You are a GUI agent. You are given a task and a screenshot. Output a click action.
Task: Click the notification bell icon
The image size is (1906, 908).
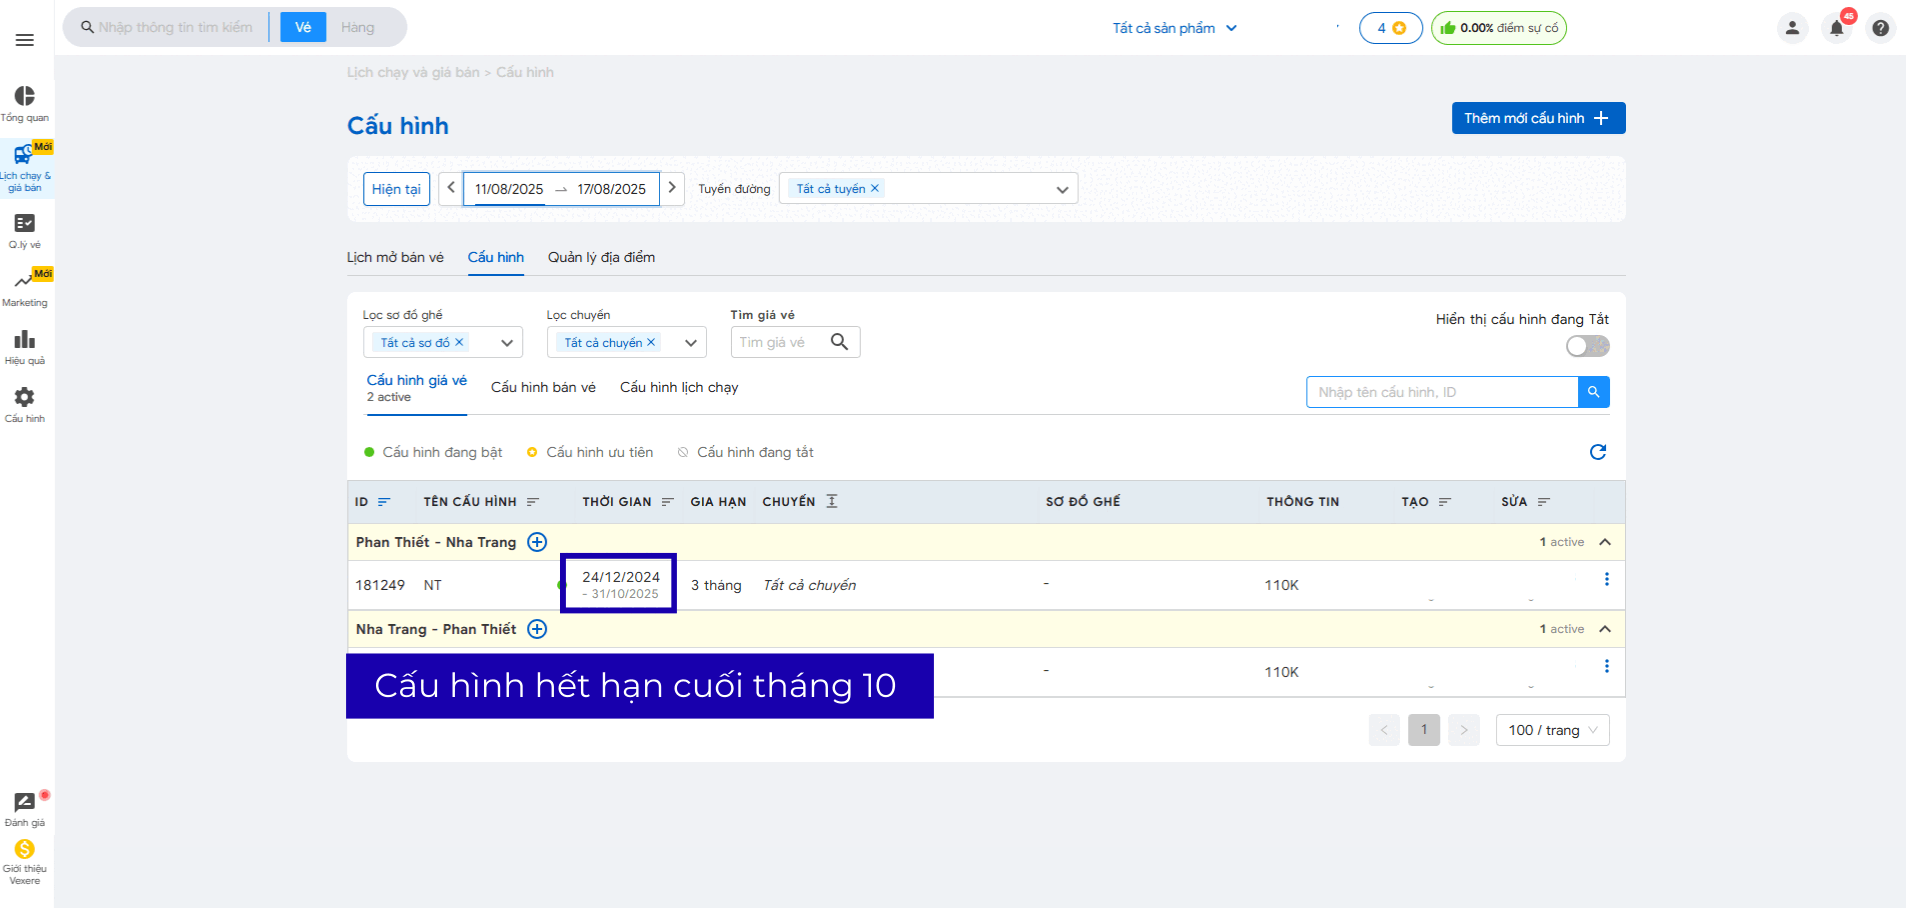pos(1836,28)
